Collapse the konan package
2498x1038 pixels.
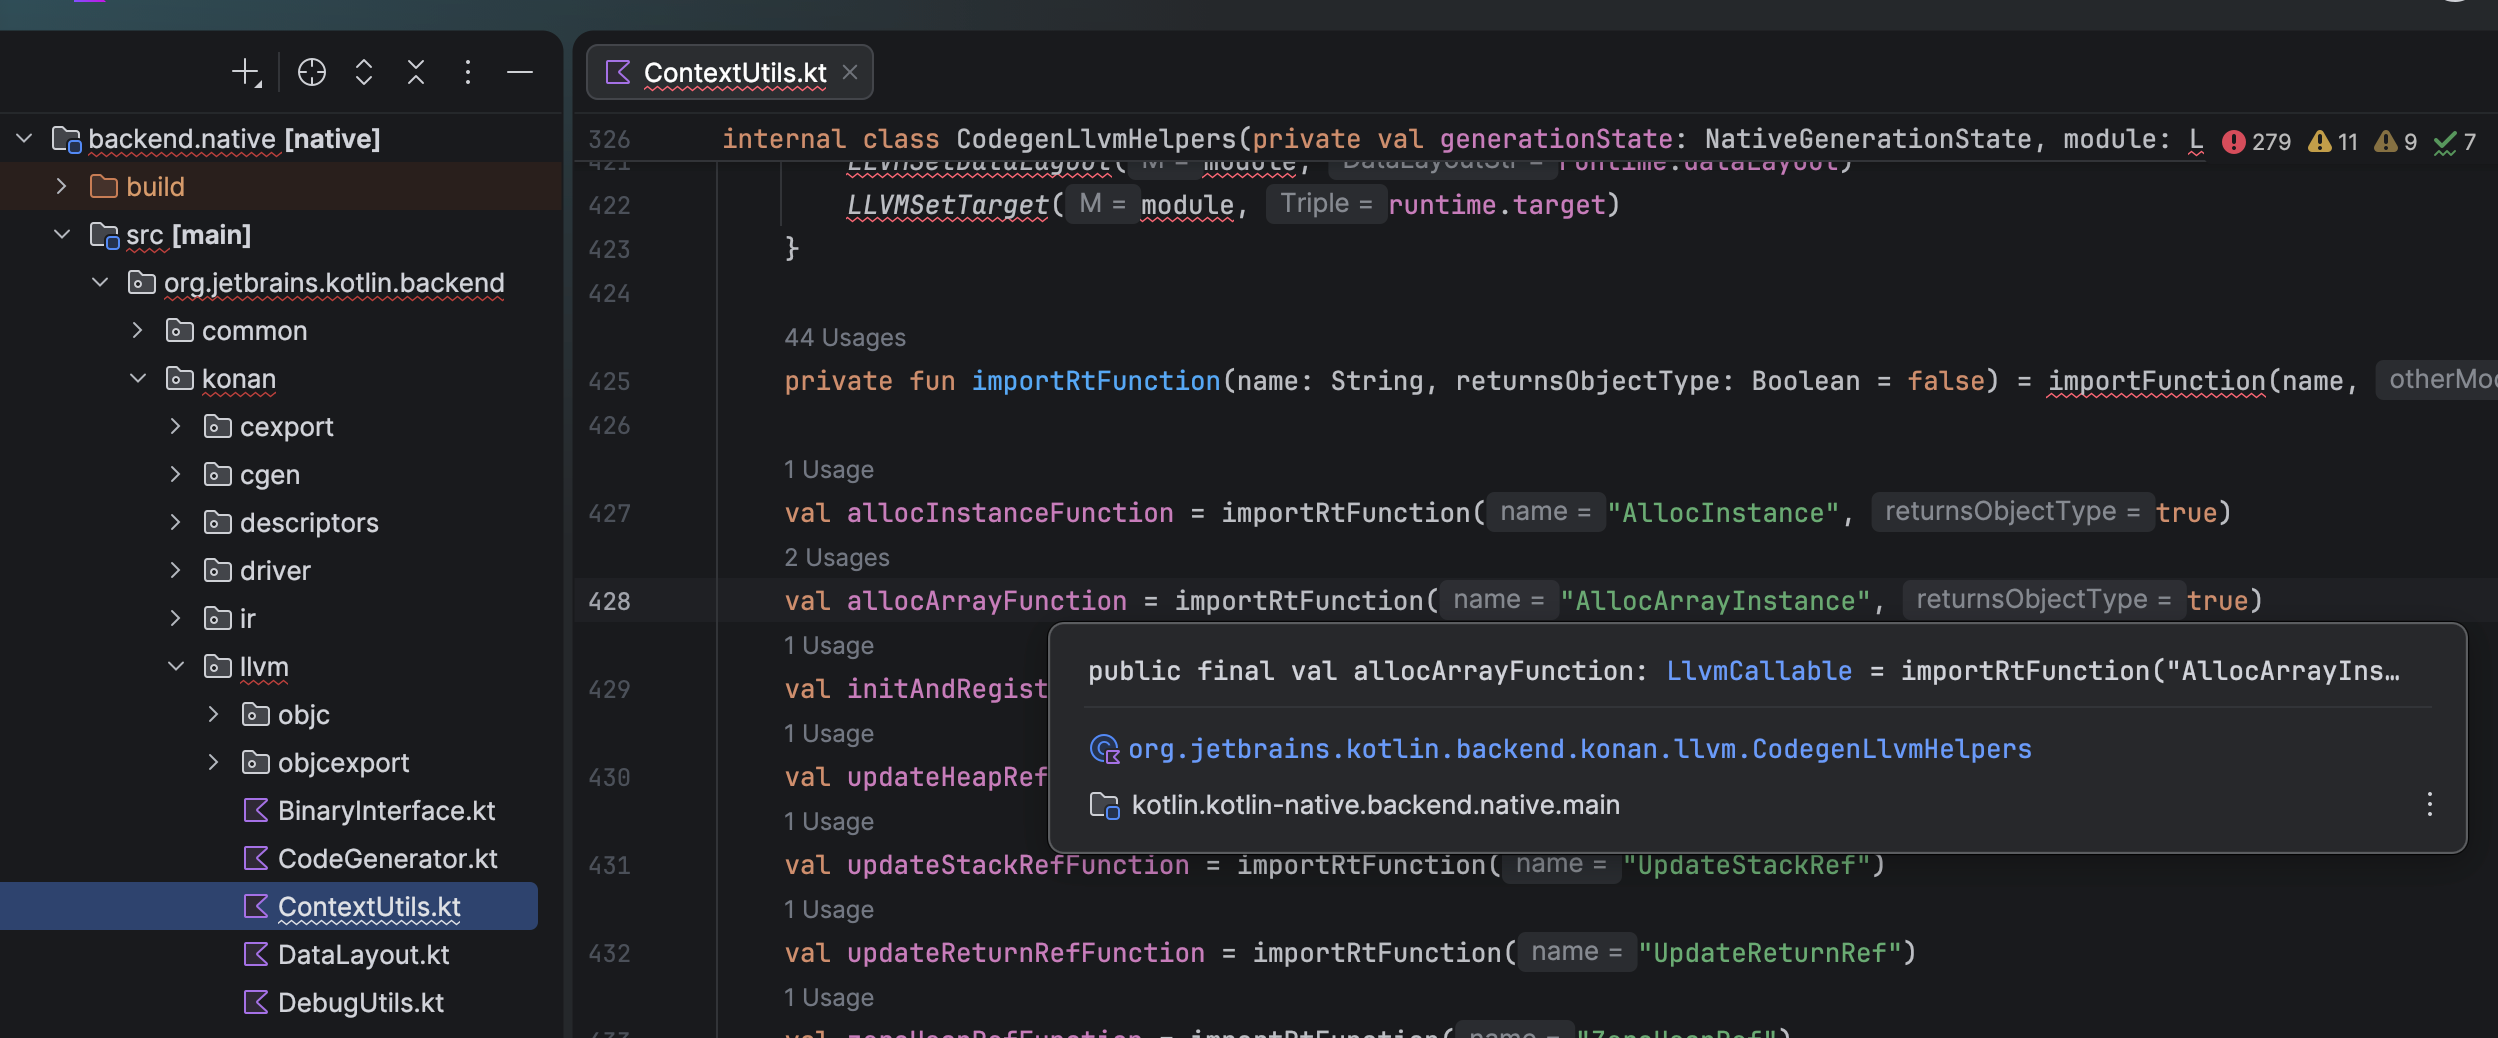[138, 379]
